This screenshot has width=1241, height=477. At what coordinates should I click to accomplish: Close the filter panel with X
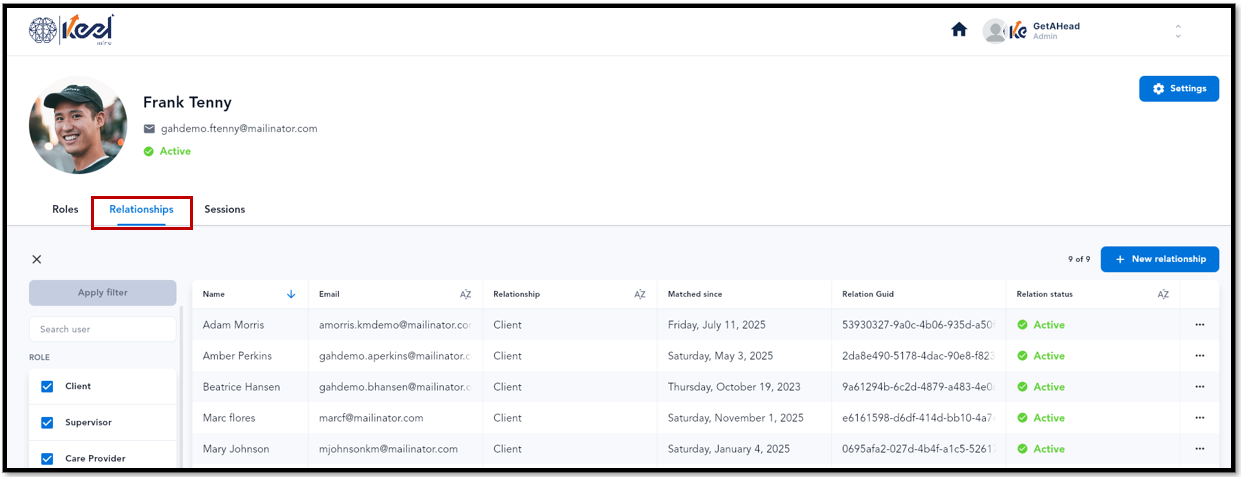click(37, 259)
